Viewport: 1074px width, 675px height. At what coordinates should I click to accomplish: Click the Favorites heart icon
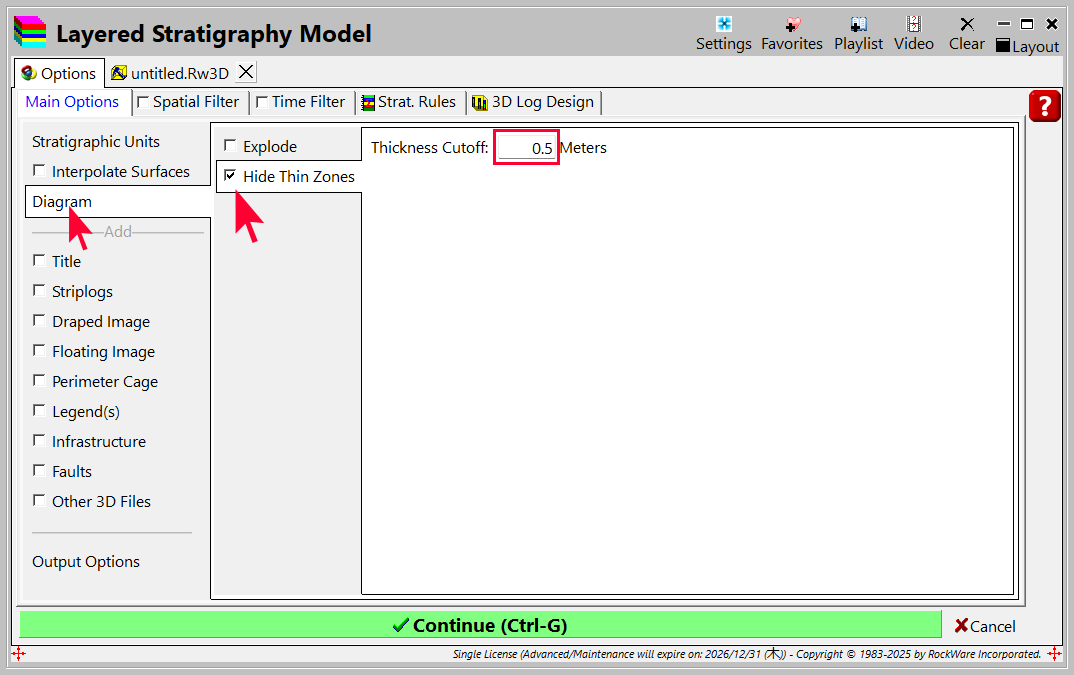[792, 25]
